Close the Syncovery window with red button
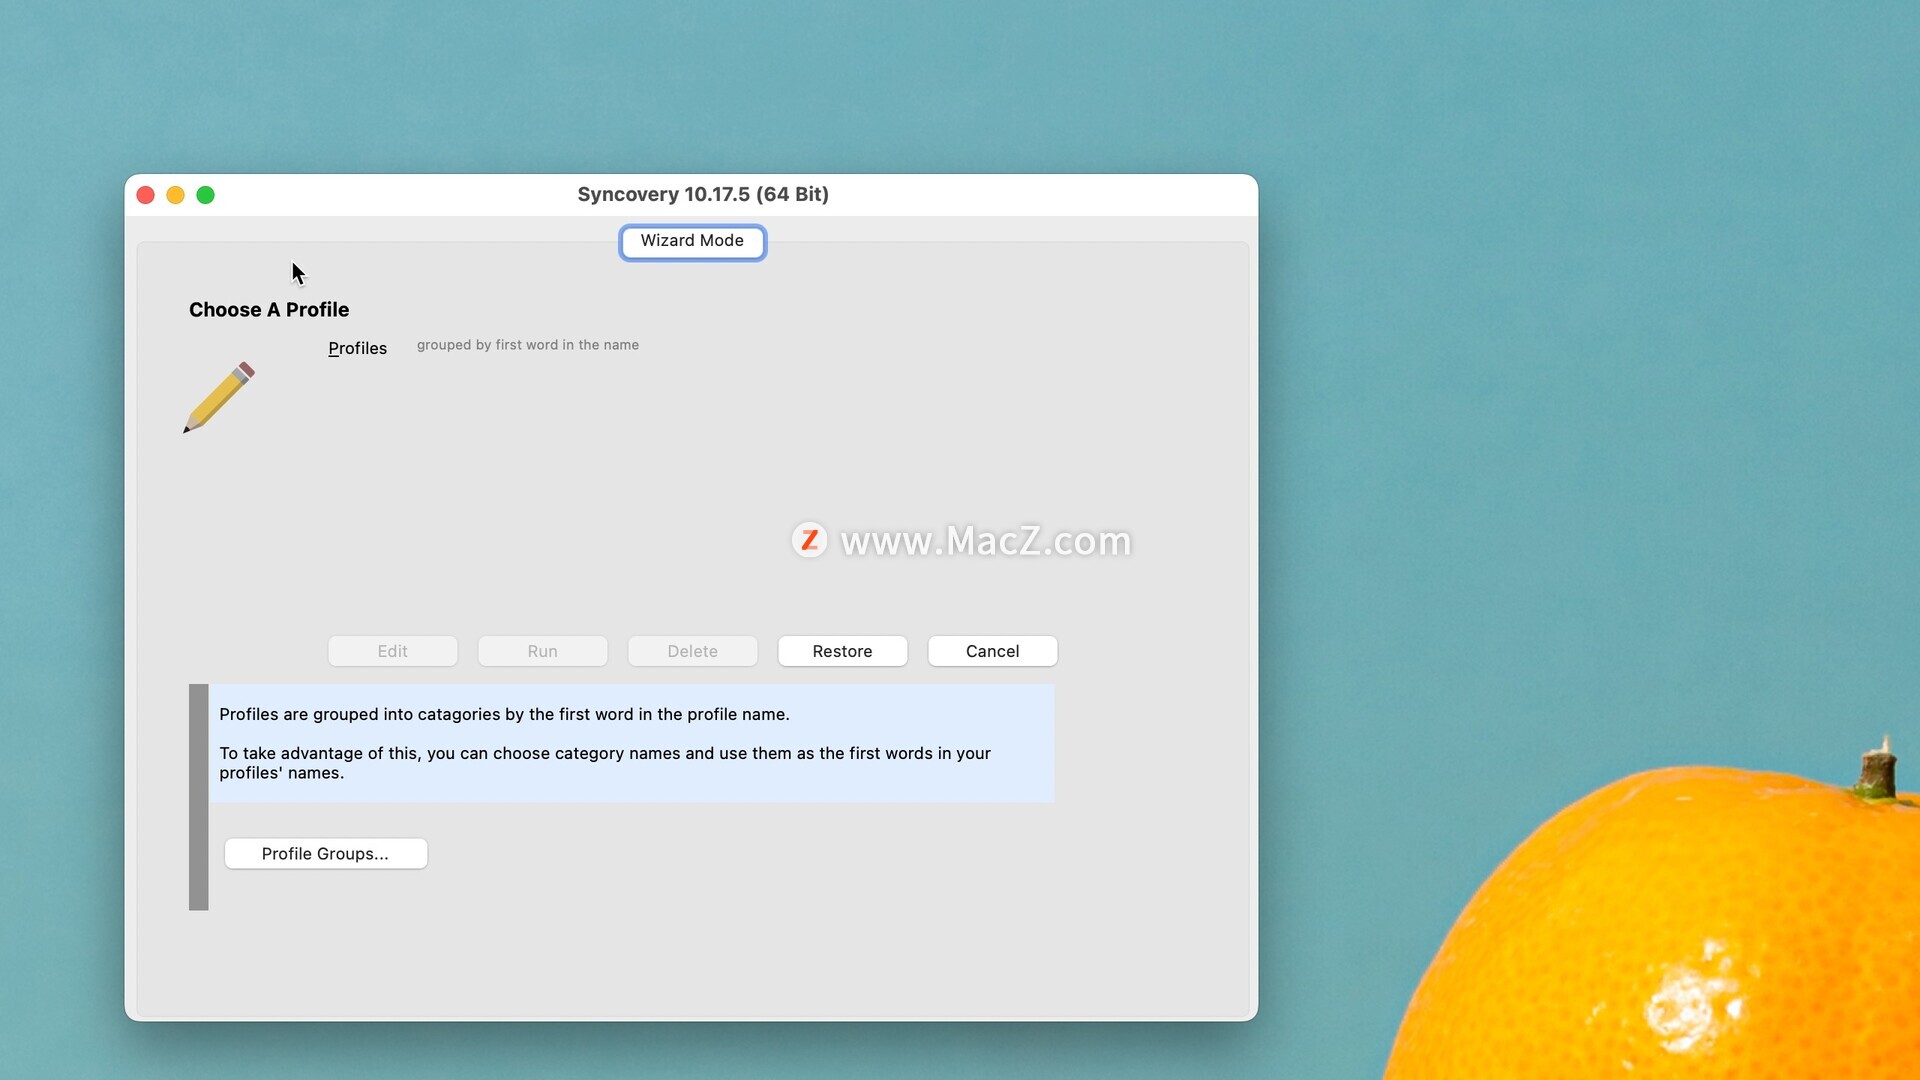1920x1080 pixels. click(x=146, y=195)
